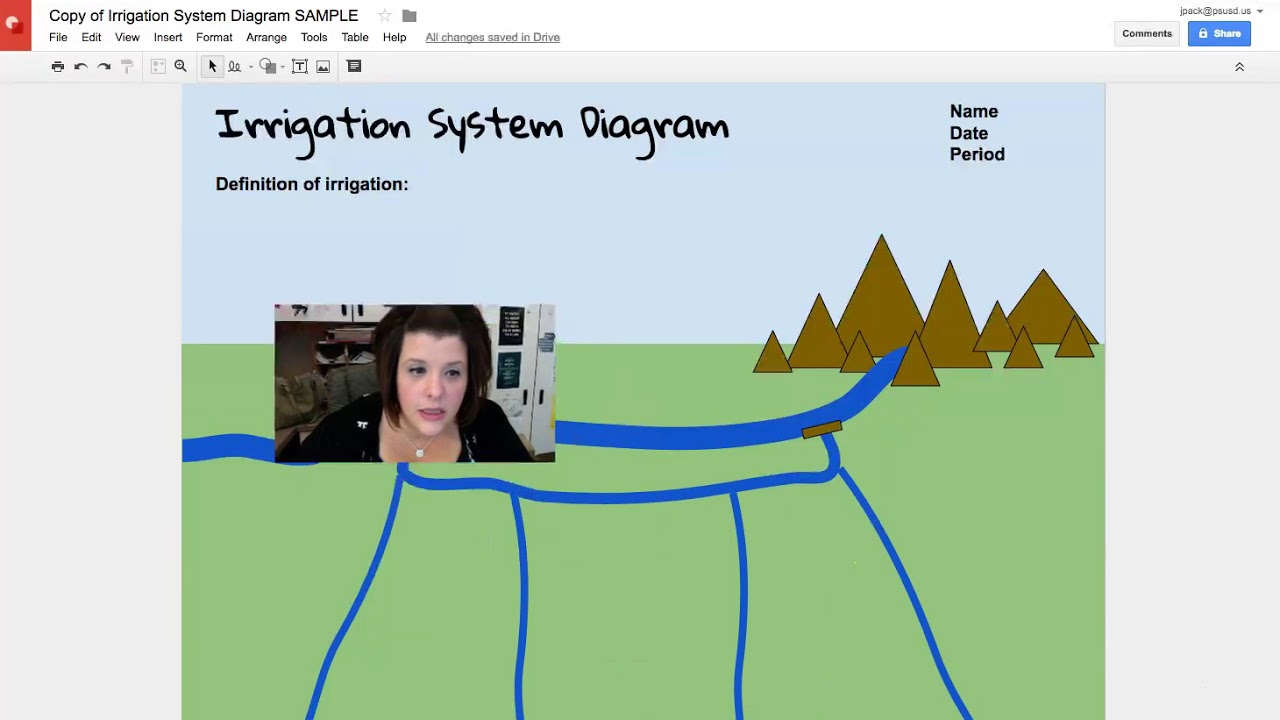
Task: Open the Google Drawings home icon
Action: coord(15,25)
